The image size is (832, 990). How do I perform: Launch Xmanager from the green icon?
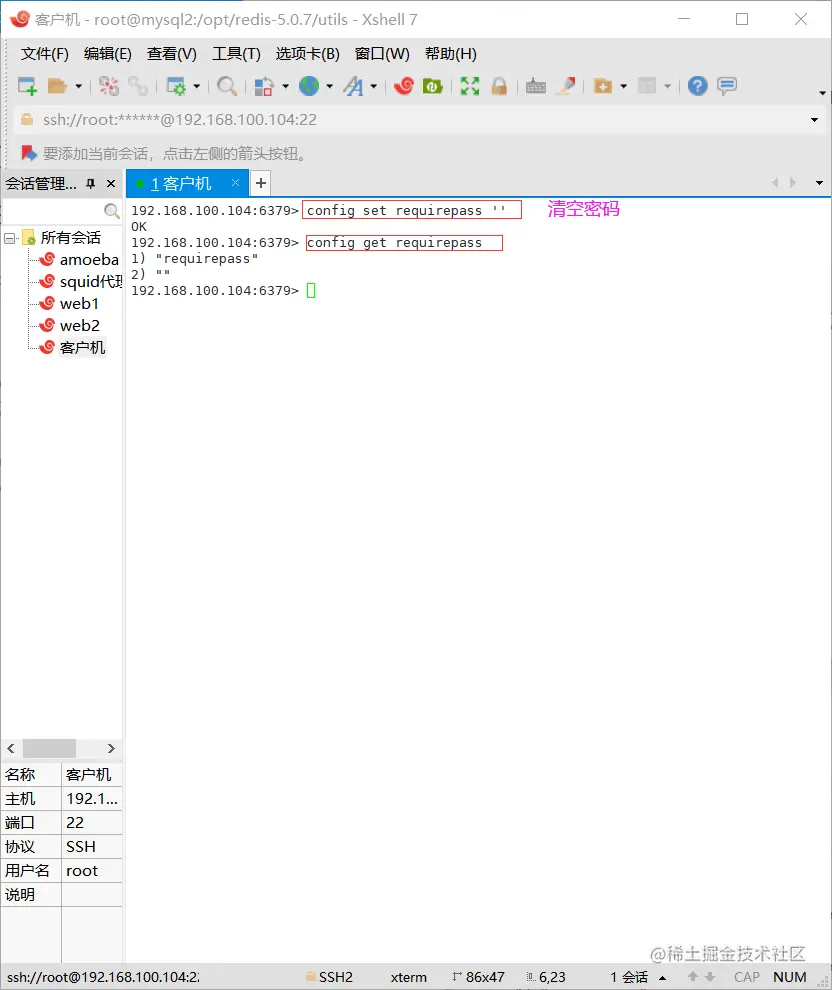(432, 86)
